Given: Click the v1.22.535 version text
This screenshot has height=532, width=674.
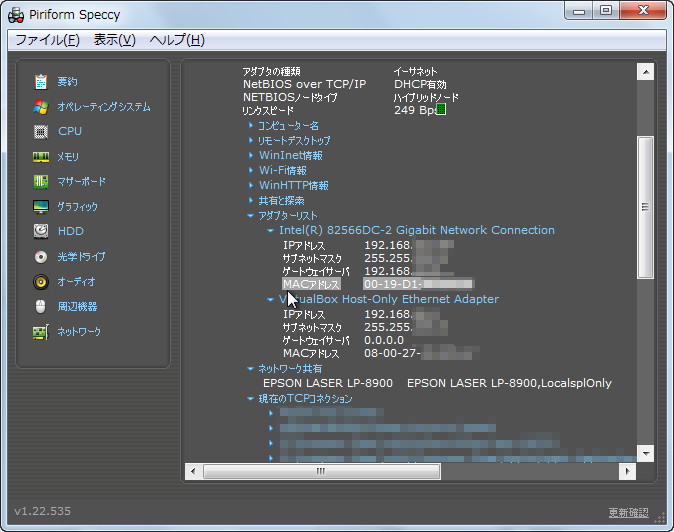Looking at the screenshot, I should [43, 511].
